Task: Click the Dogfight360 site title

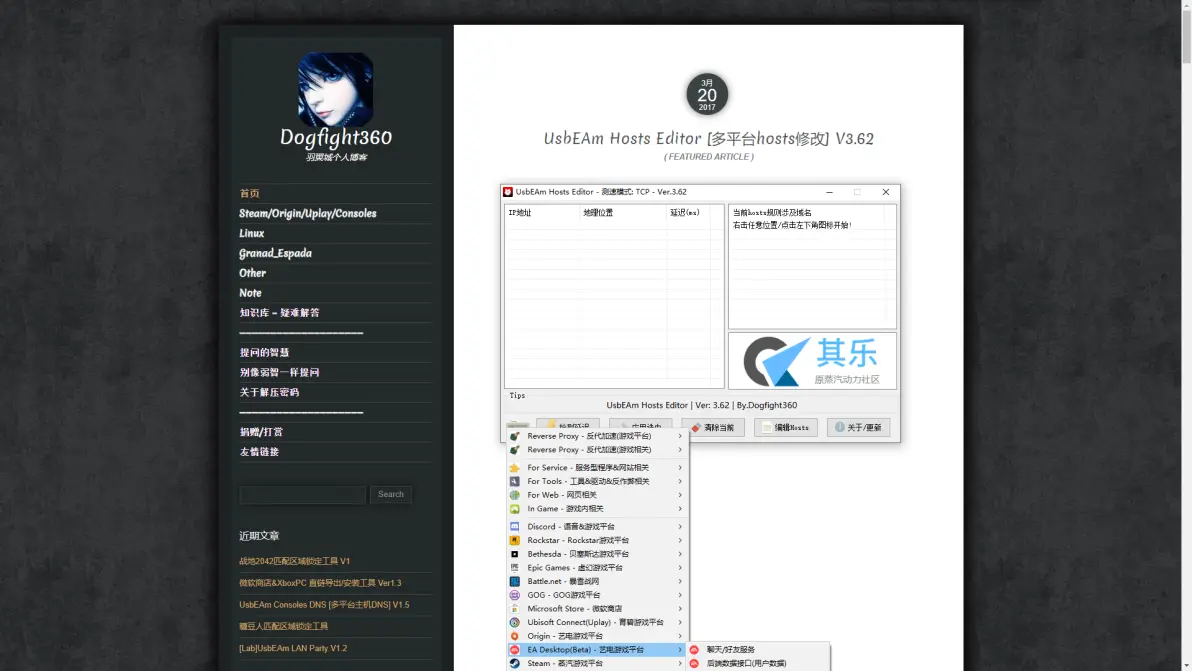Action: click(x=336, y=138)
